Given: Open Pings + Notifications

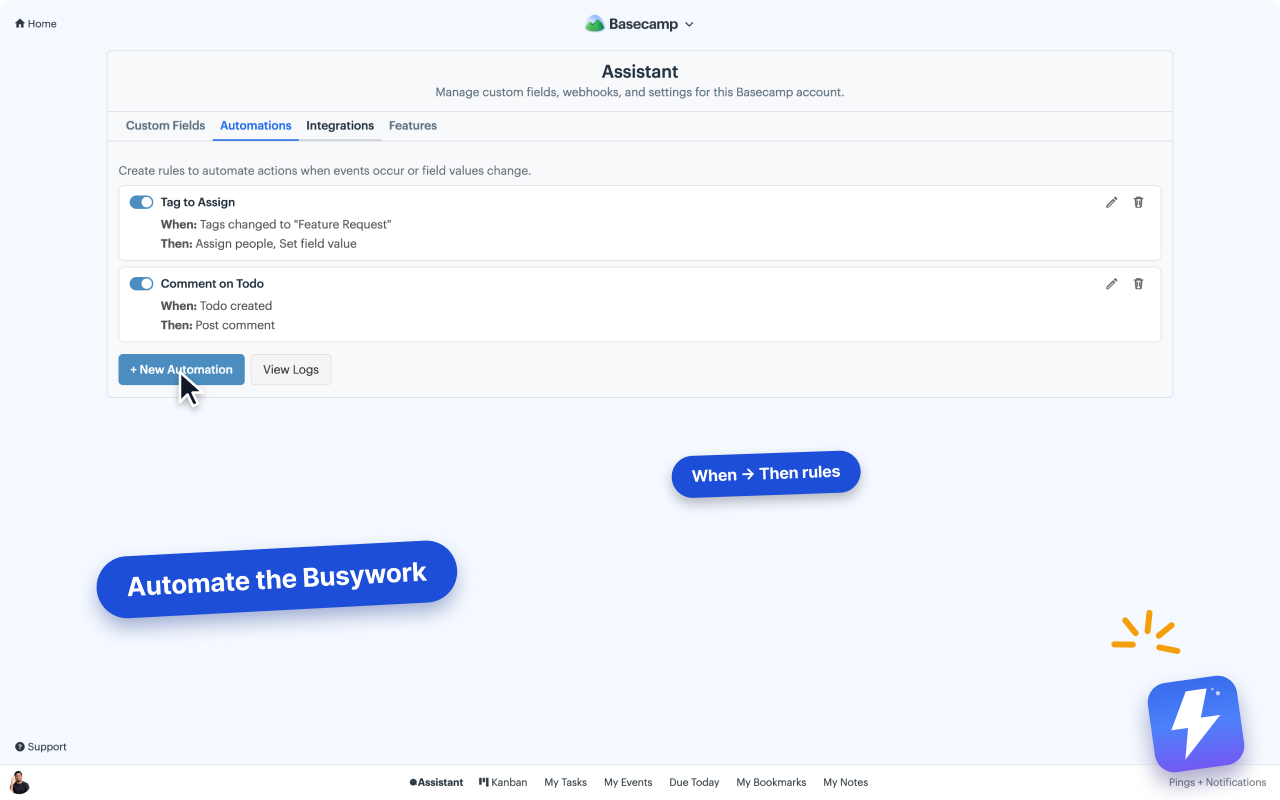Looking at the screenshot, I should pos(1217,782).
